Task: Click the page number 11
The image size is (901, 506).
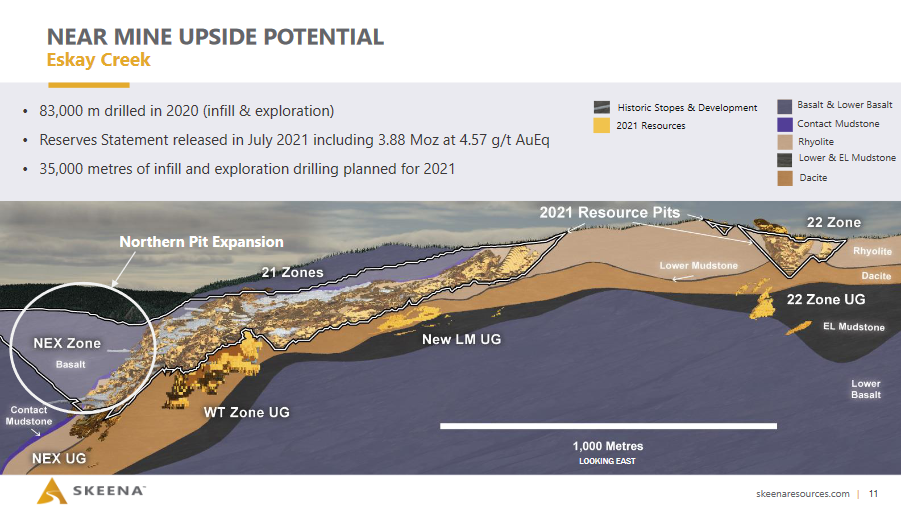Action: point(873,493)
